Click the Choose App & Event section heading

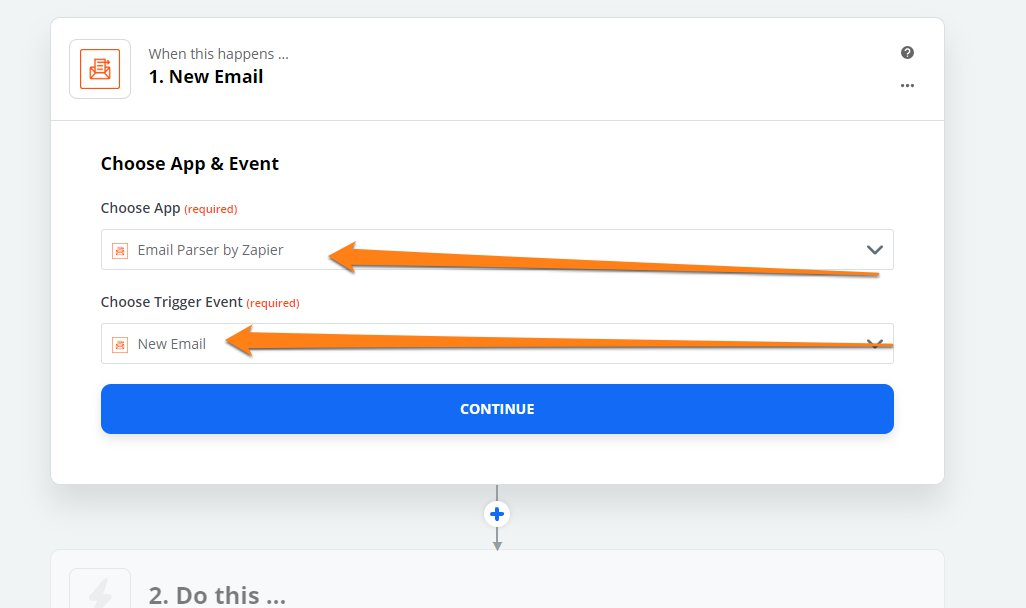click(190, 164)
